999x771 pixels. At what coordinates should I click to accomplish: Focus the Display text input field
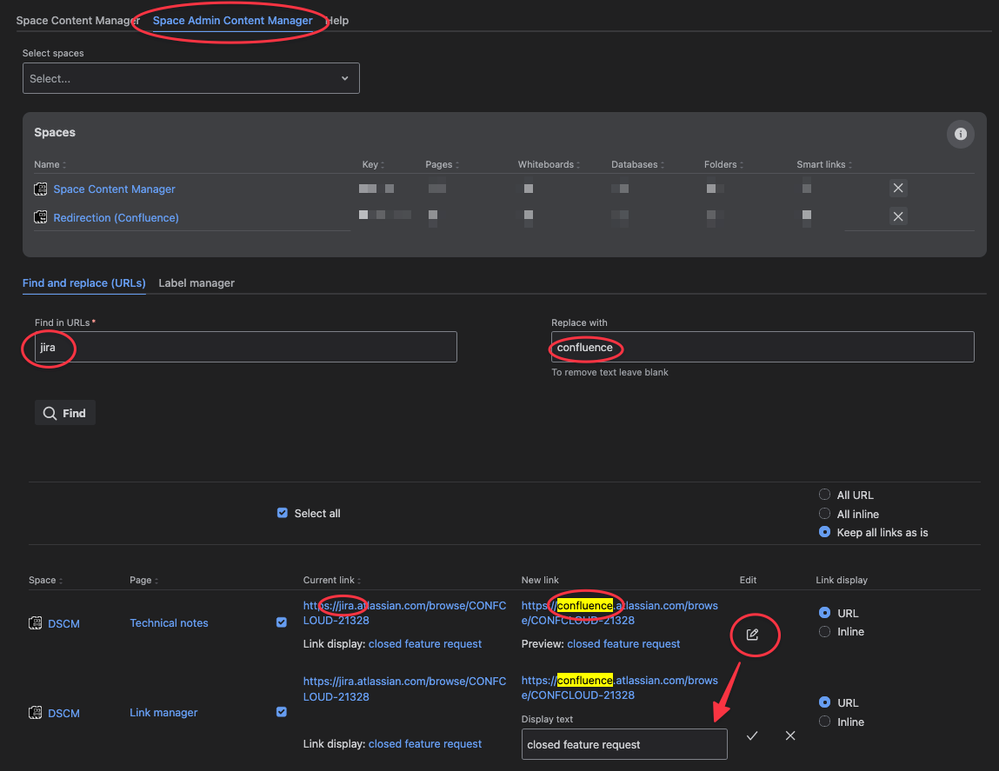pyautogui.click(x=624, y=744)
